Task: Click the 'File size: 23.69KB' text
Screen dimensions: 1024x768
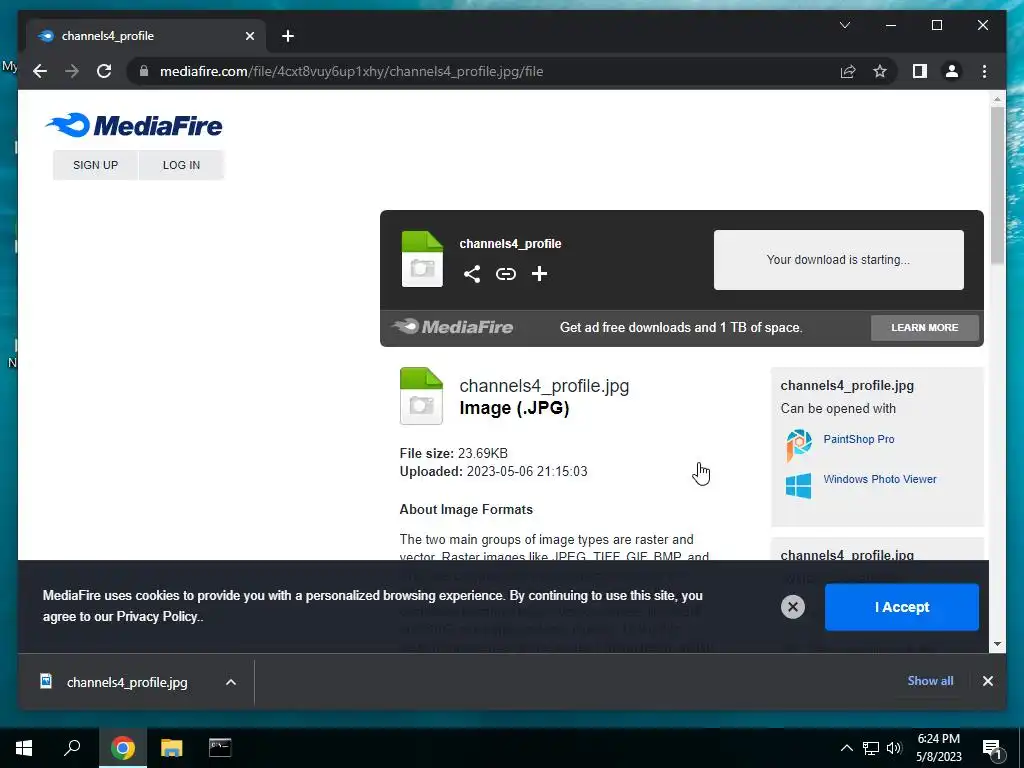Action: click(x=454, y=453)
